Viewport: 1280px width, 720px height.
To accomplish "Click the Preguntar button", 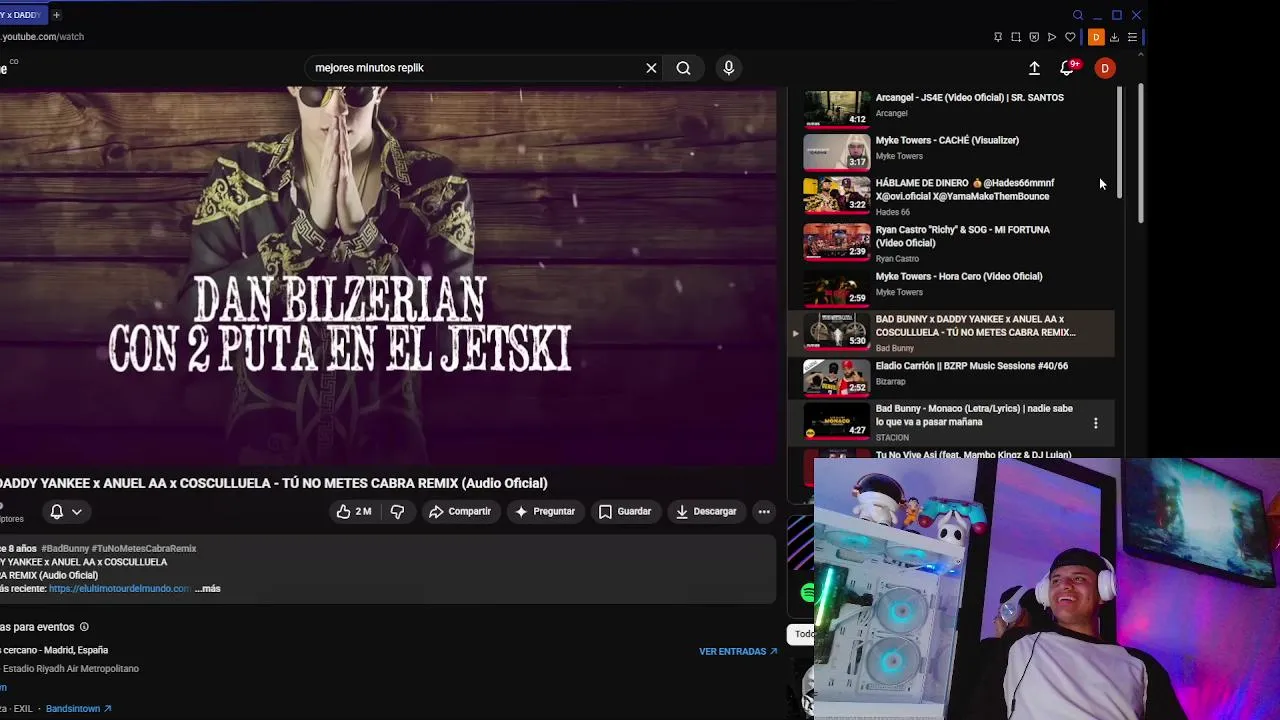I will point(545,511).
